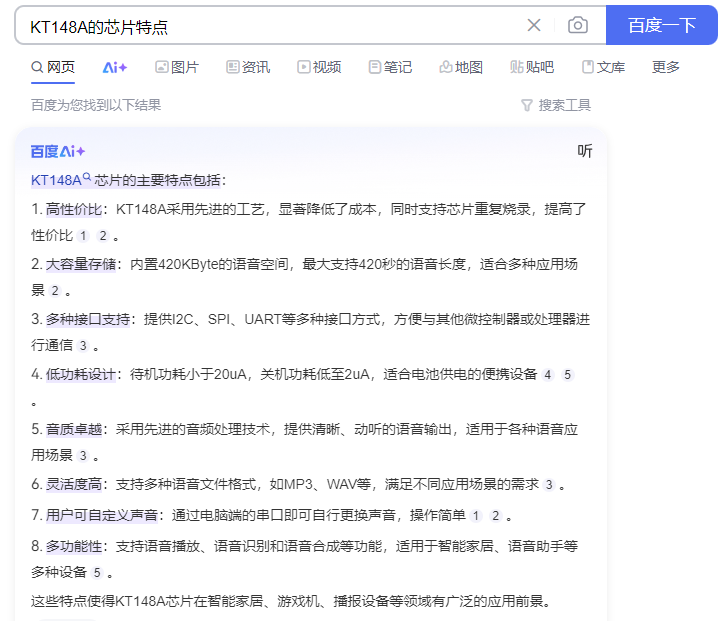Open citation 1 after 操作简单
The width and height of the screenshot is (721, 621).
[x=476, y=516]
